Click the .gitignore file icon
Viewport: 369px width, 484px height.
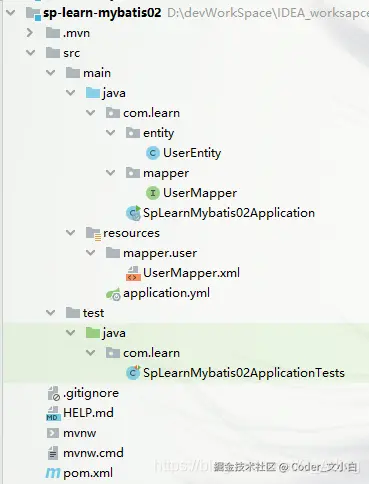point(53,393)
